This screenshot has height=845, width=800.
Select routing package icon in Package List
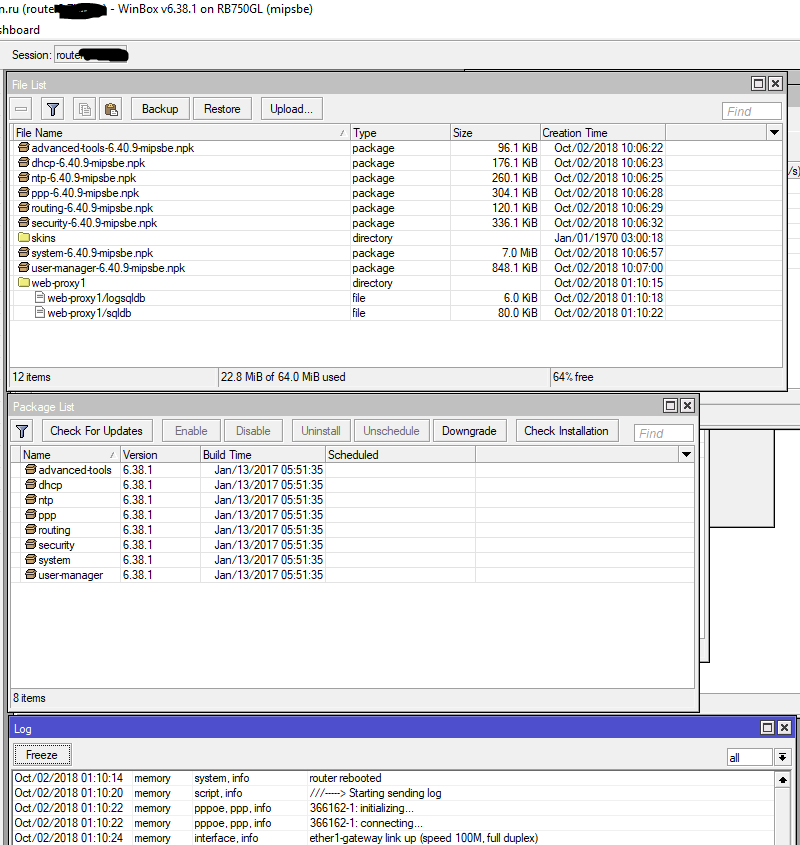pyautogui.click(x=31, y=530)
